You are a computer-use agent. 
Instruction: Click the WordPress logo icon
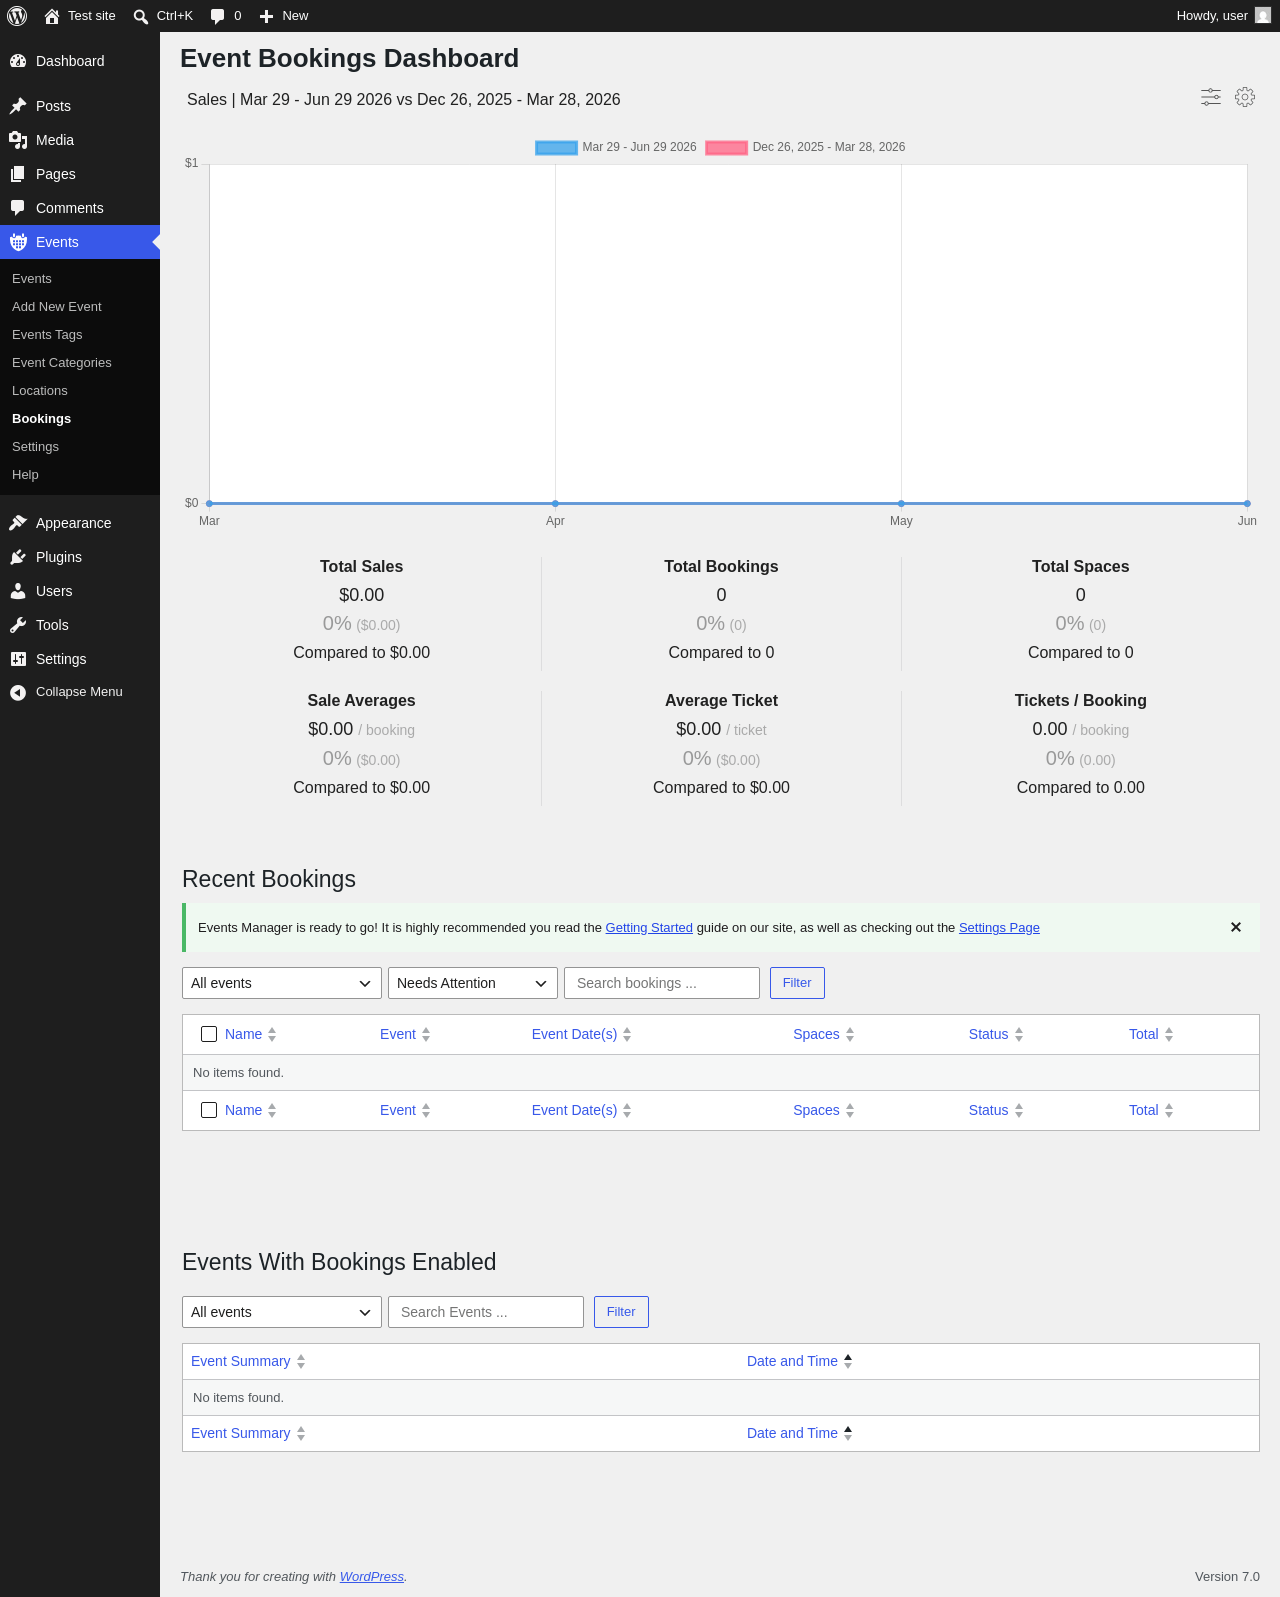pos(17,16)
